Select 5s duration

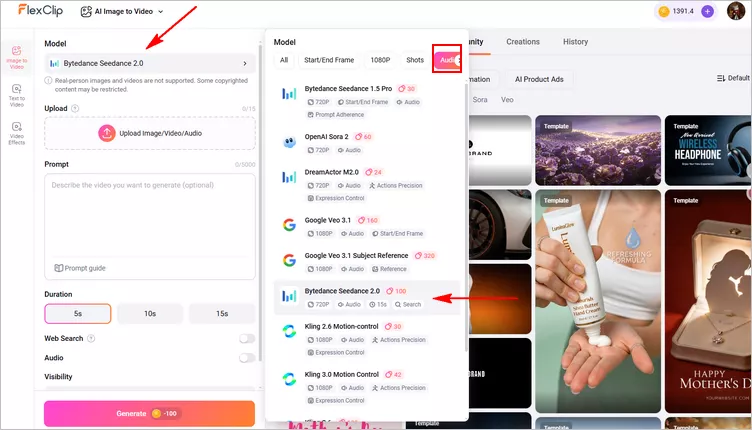point(78,314)
